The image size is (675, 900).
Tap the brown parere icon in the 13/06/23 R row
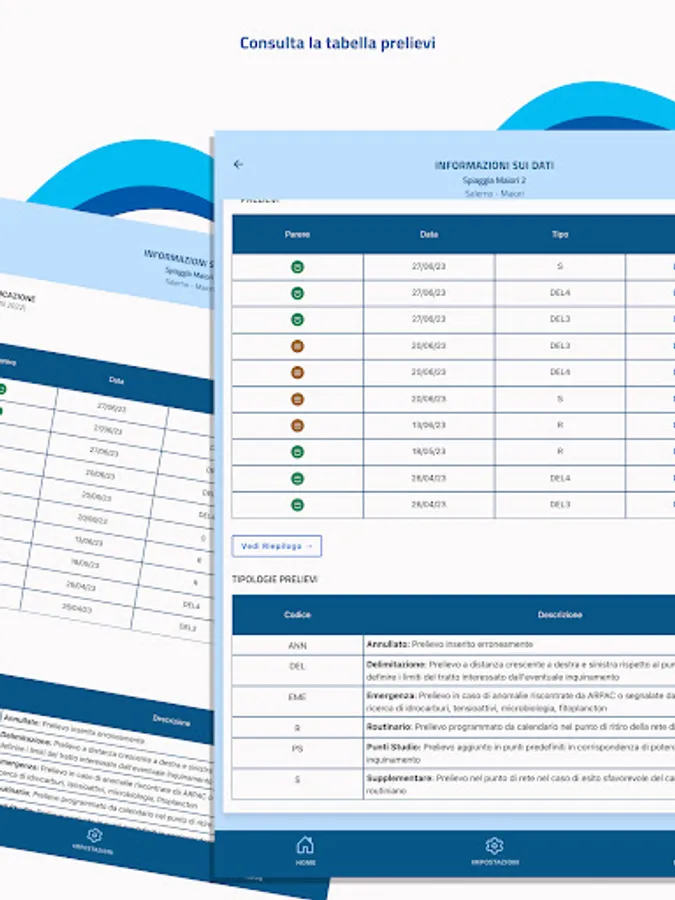(x=297, y=425)
